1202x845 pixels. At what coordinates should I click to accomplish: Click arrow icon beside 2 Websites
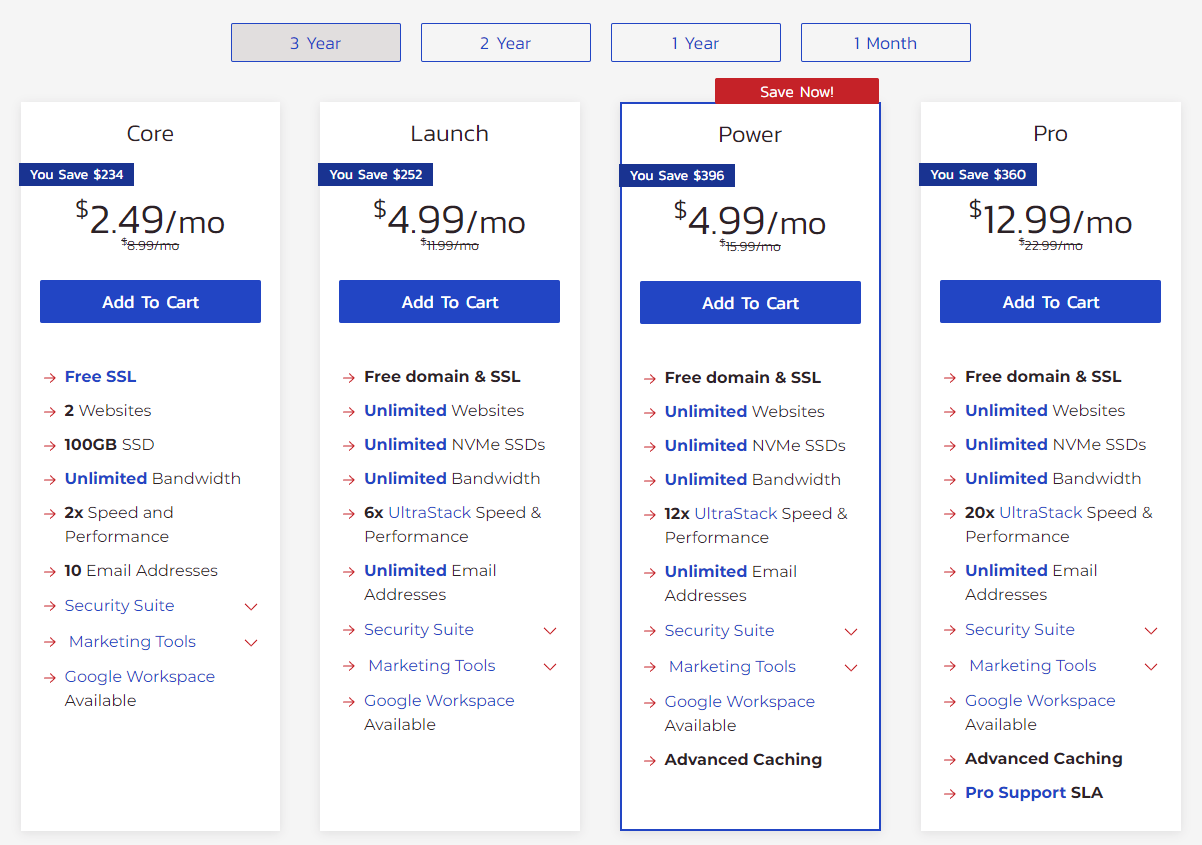49,412
